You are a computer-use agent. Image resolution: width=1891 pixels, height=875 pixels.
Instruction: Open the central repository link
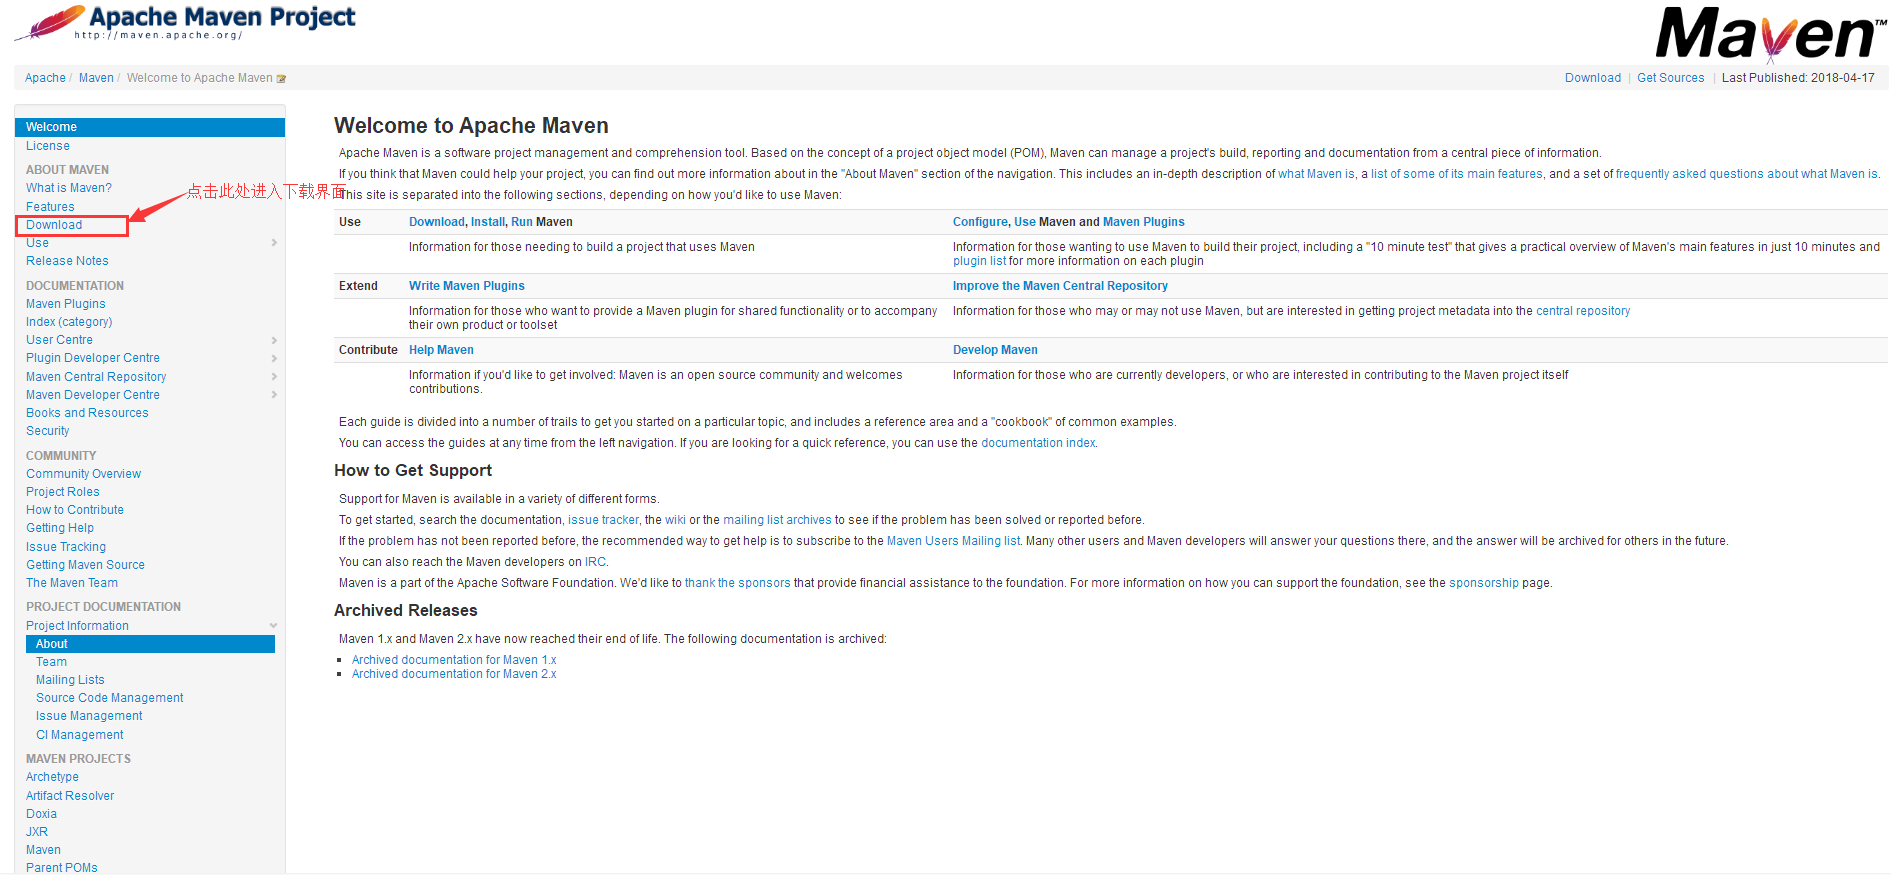1583,311
